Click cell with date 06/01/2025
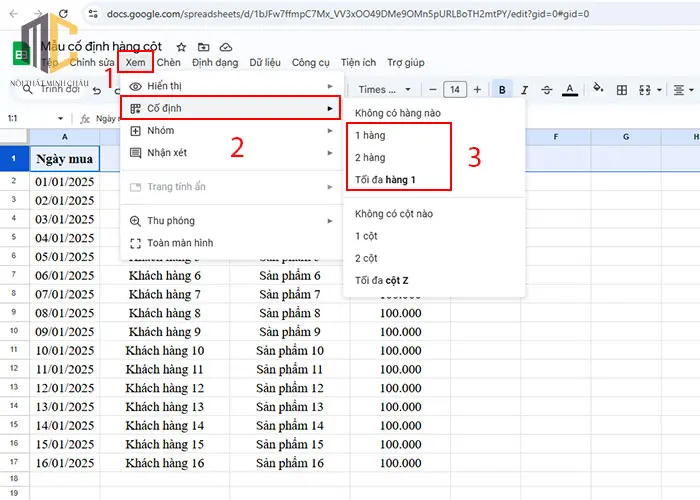This screenshot has height=500, width=700. click(65, 276)
